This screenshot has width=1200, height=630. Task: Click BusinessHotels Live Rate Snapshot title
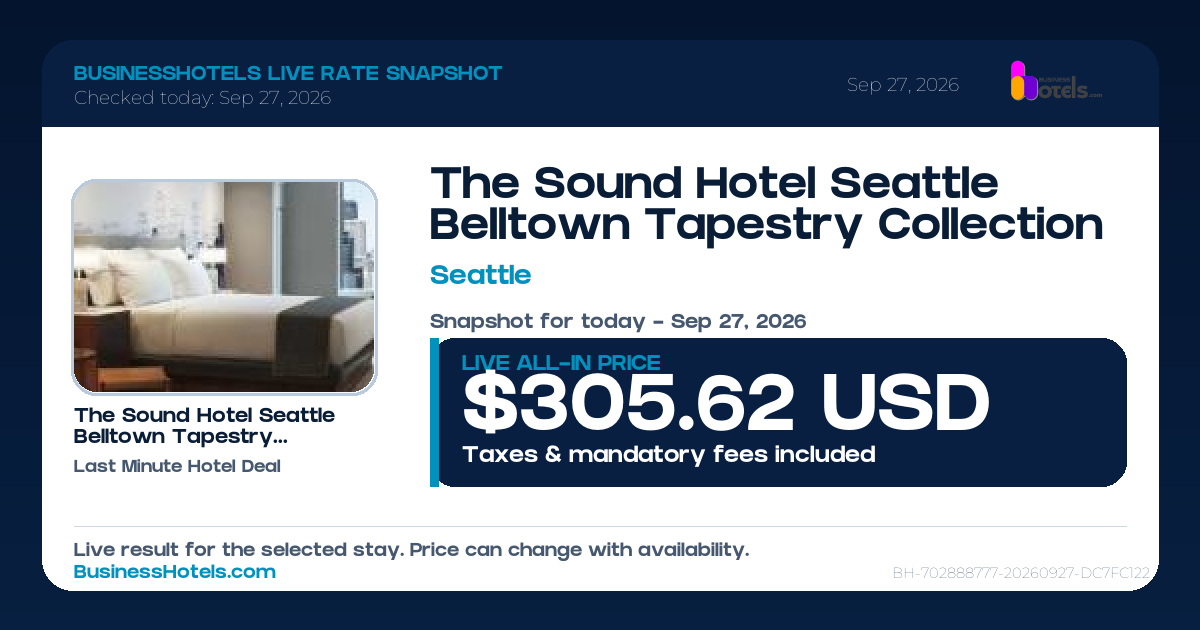288,73
